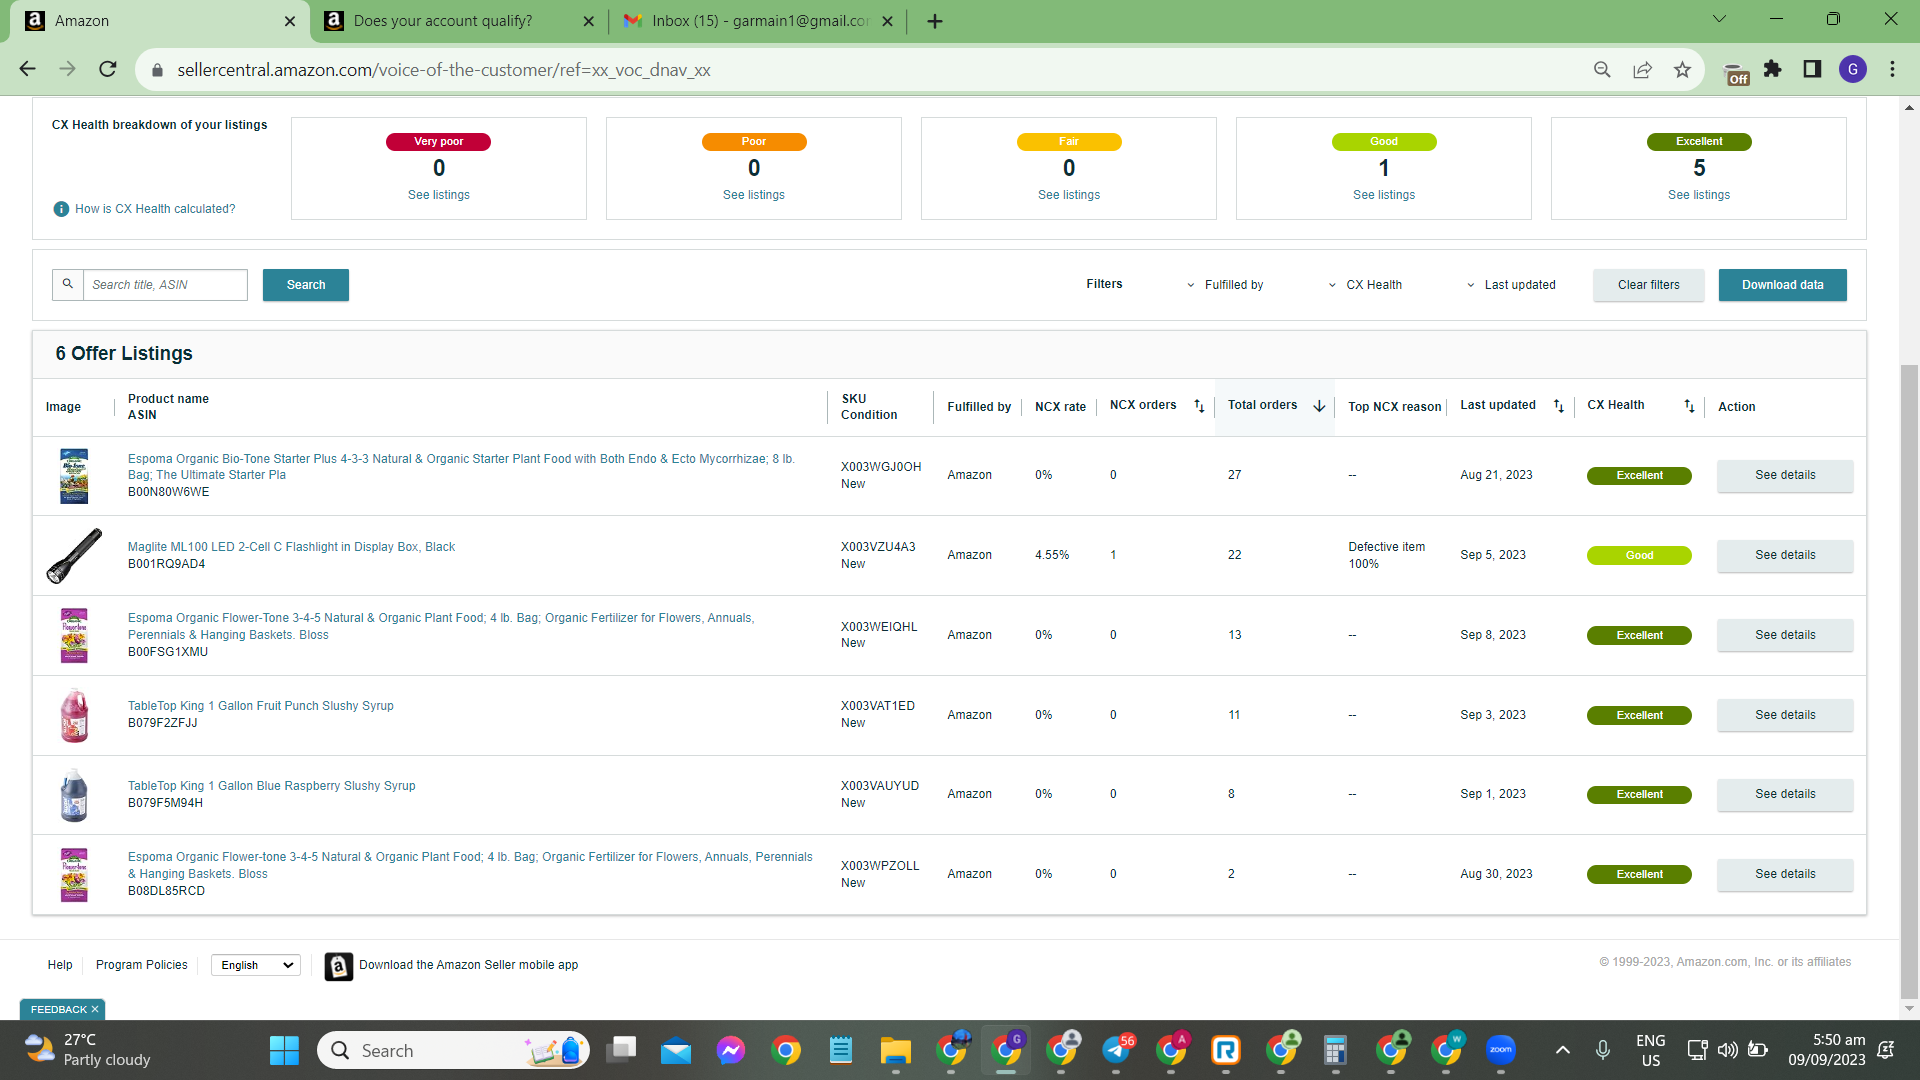Screen dimensions: 1920x1080
Task: See details for Fruit Punch Slushy Syrup
Action: 1785,715
